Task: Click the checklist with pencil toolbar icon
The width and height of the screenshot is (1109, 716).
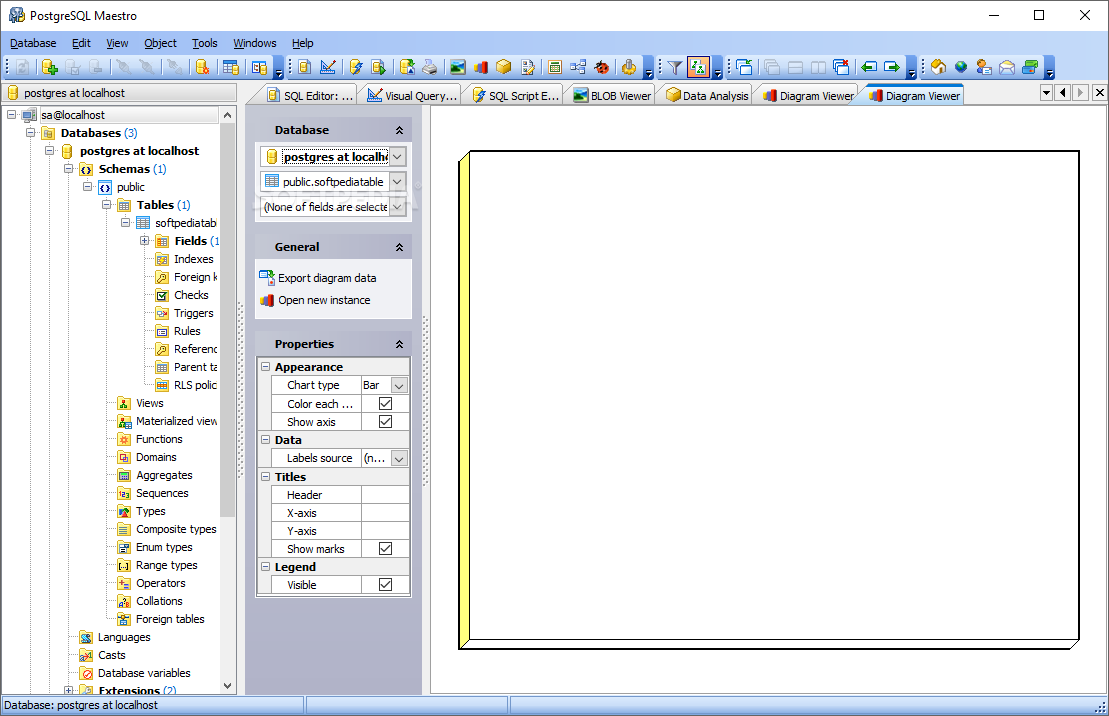Action: pos(528,67)
